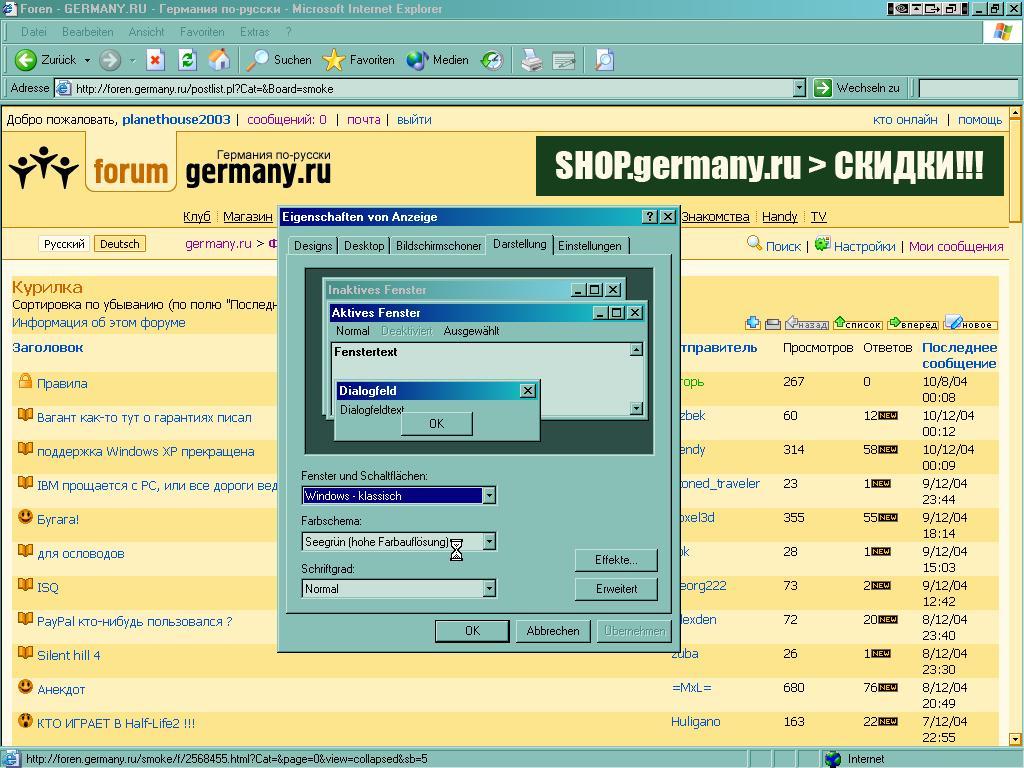This screenshot has height=768, width=1024.
Task: Click the Huligano sender name
Action: tap(696, 722)
